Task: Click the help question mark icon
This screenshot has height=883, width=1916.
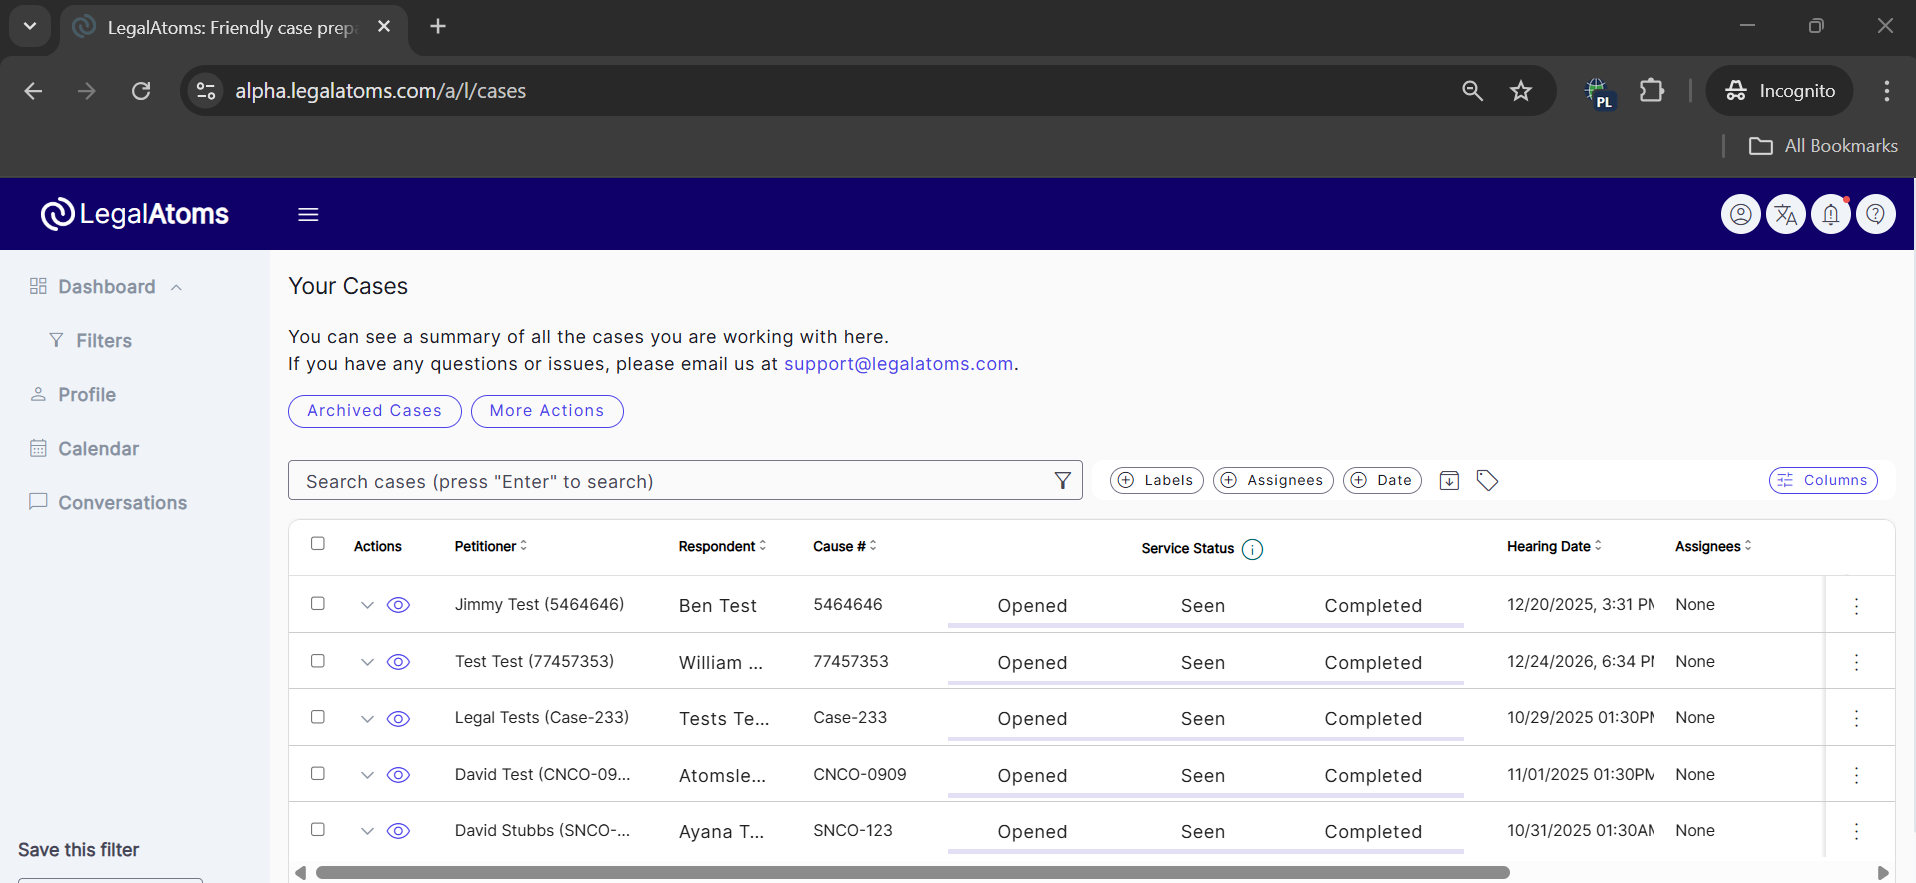Action: point(1875,214)
